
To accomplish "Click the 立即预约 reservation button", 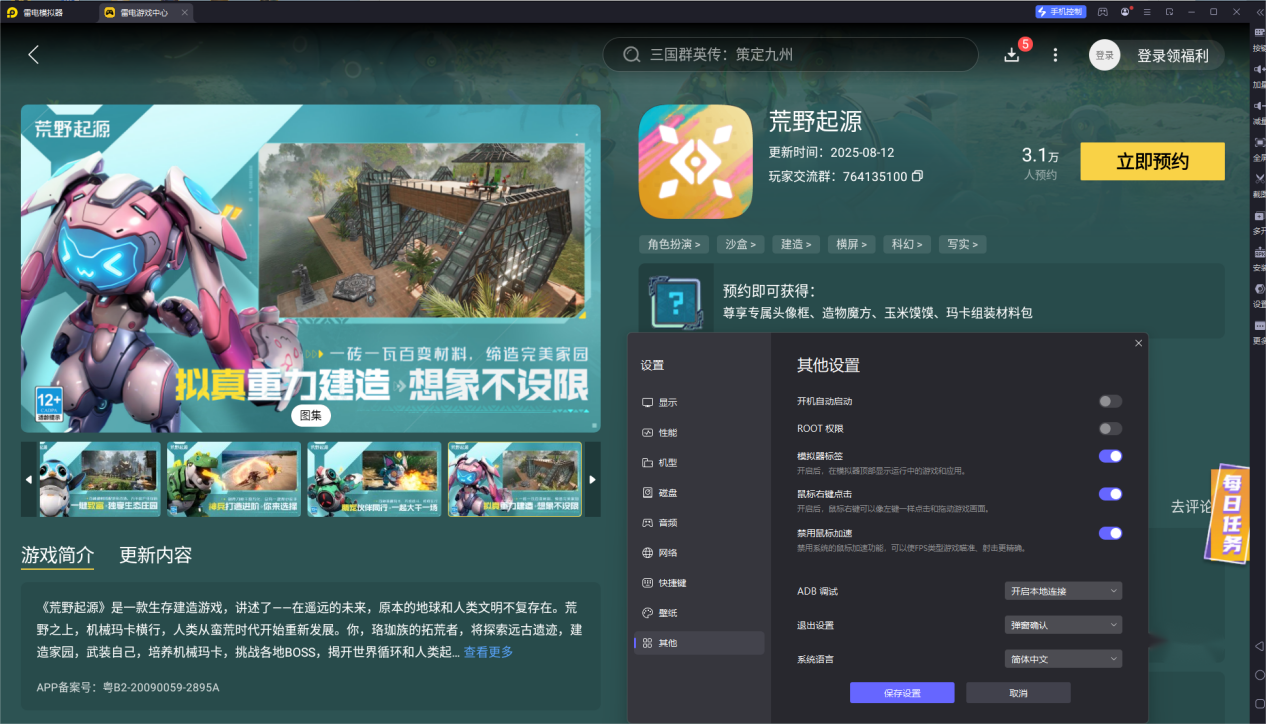I will click(1152, 161).
